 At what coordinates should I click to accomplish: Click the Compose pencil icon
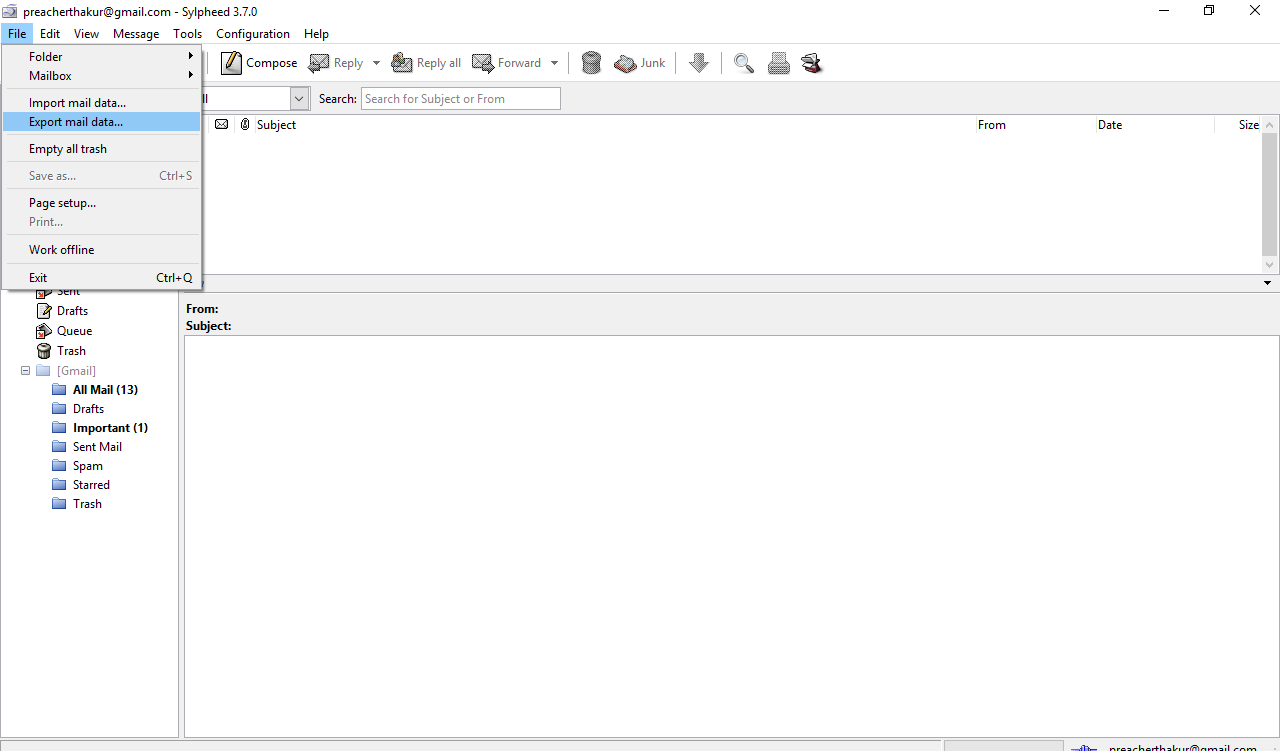[x=231, y=63]
